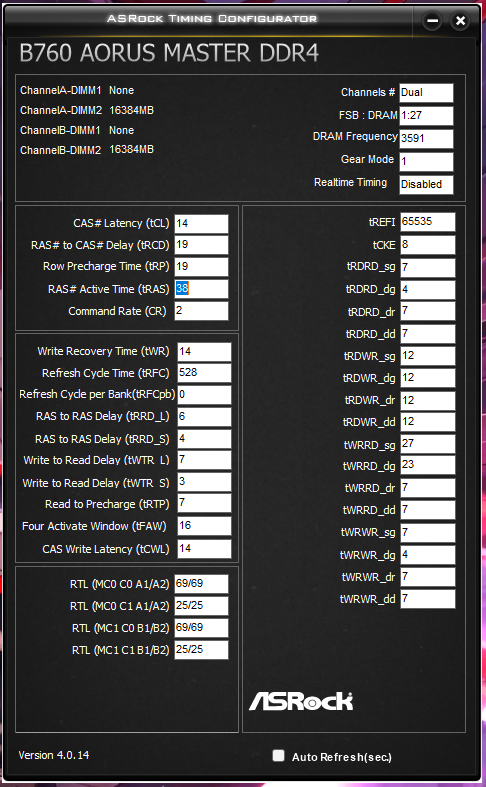The width and height of the screenshot is (486, 787).
Task: Select the DRAM Frequency field
Action: pos(426,139)
